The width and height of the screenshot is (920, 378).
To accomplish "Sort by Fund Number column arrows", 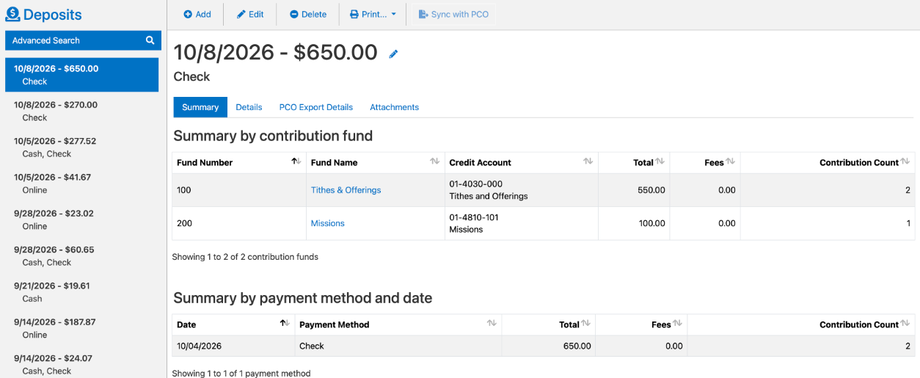I will tap(297, 162).
